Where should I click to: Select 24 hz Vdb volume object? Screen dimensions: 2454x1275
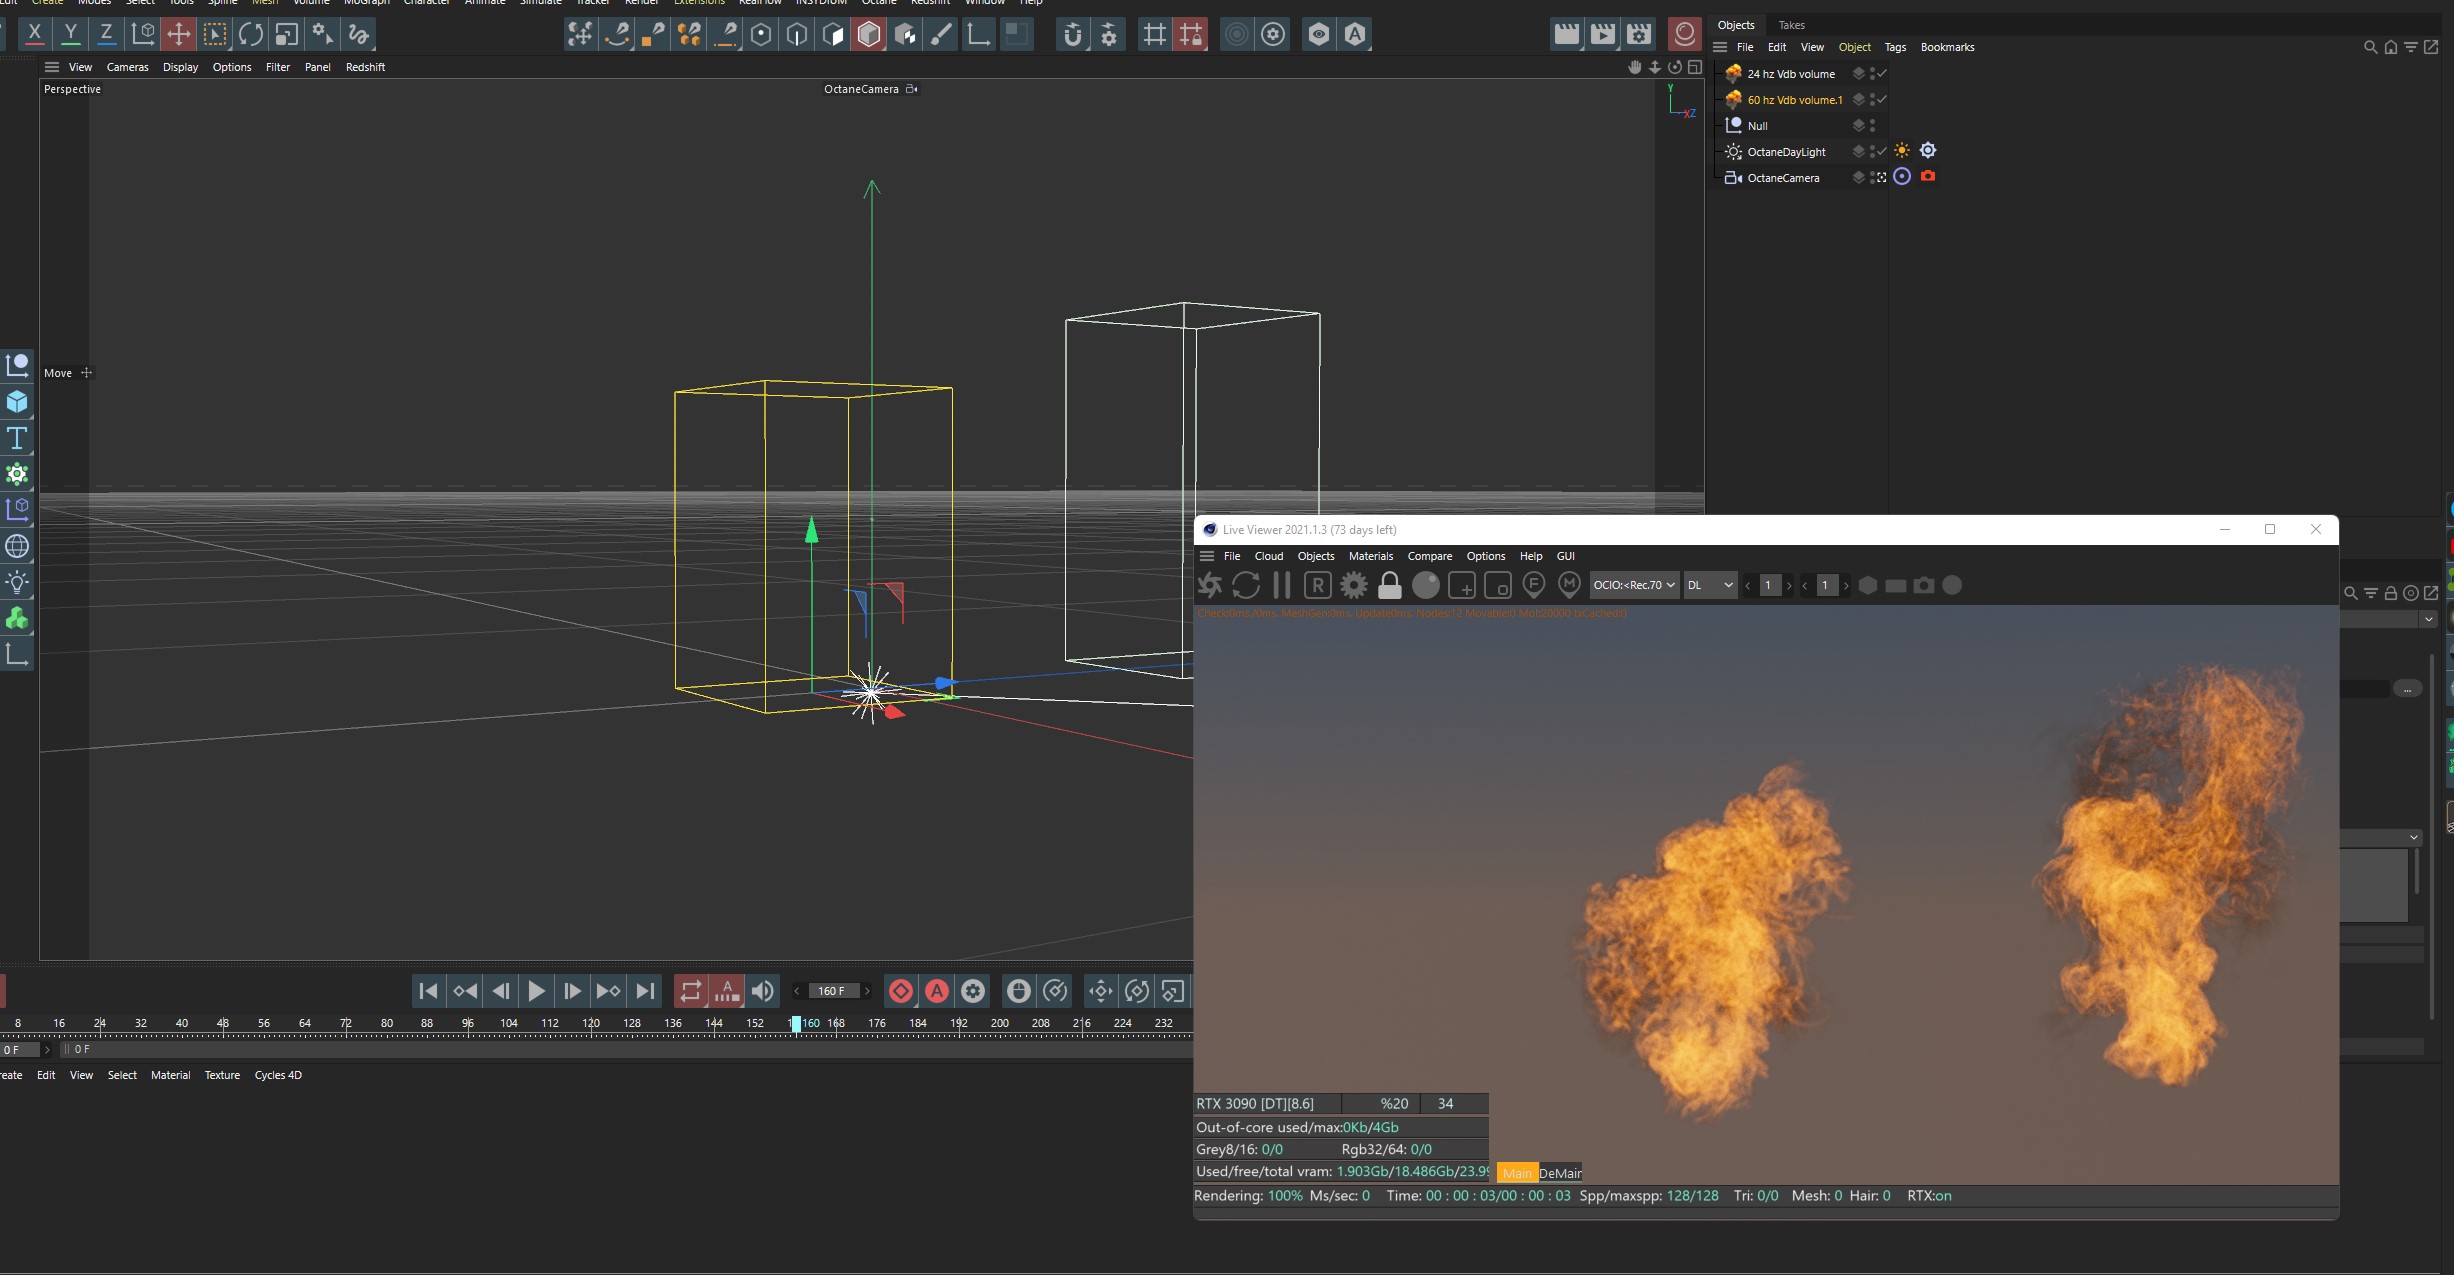pyautogui.click(x=1790, y=74)
